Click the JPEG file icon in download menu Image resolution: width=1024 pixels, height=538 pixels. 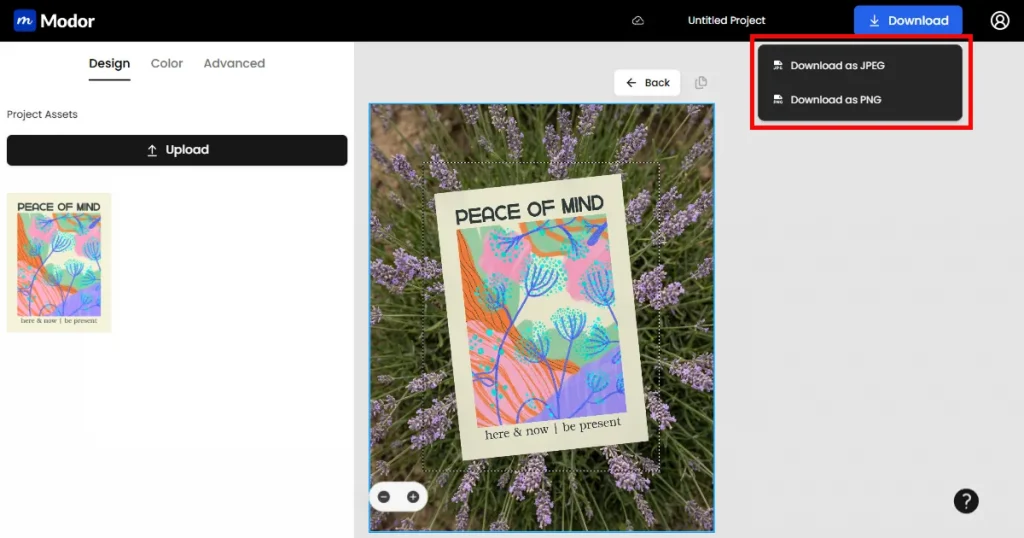(777, 66)
